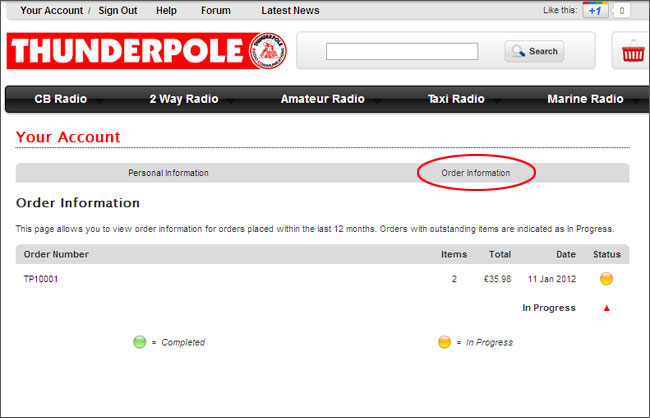The image size is (650, 418).
Task: Click the Status column header
Action: click(607, 254)
